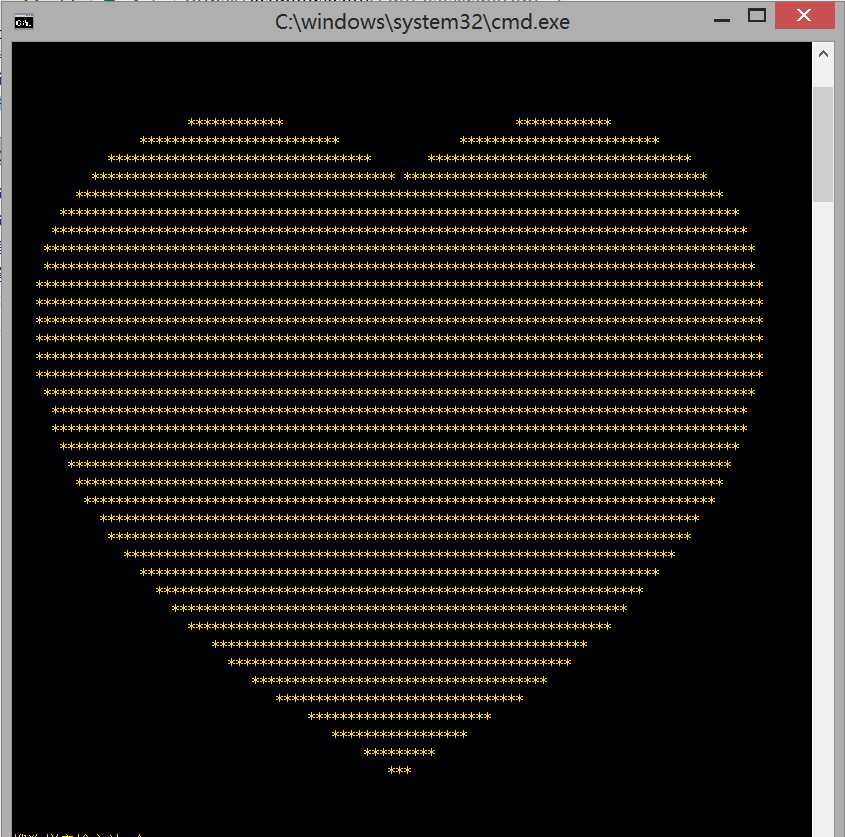Viewport: 845px width, 837px height.
Task: Click the vertical scrollbar thumb
Action: (x=823, y=144)
